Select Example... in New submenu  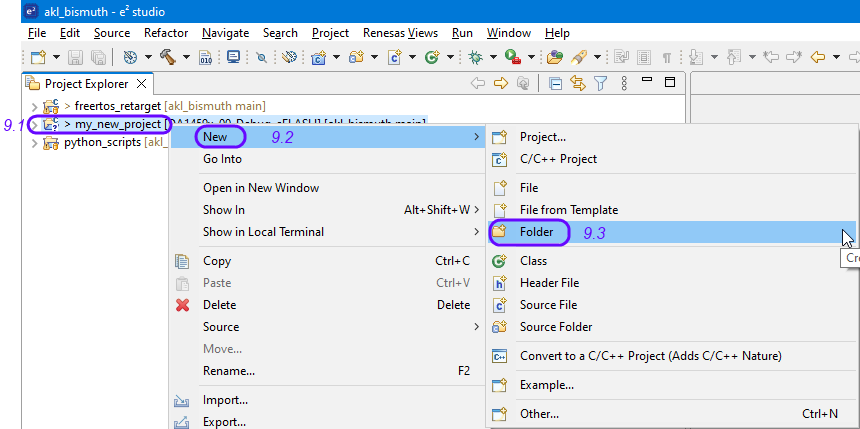(x=671, y=385)
